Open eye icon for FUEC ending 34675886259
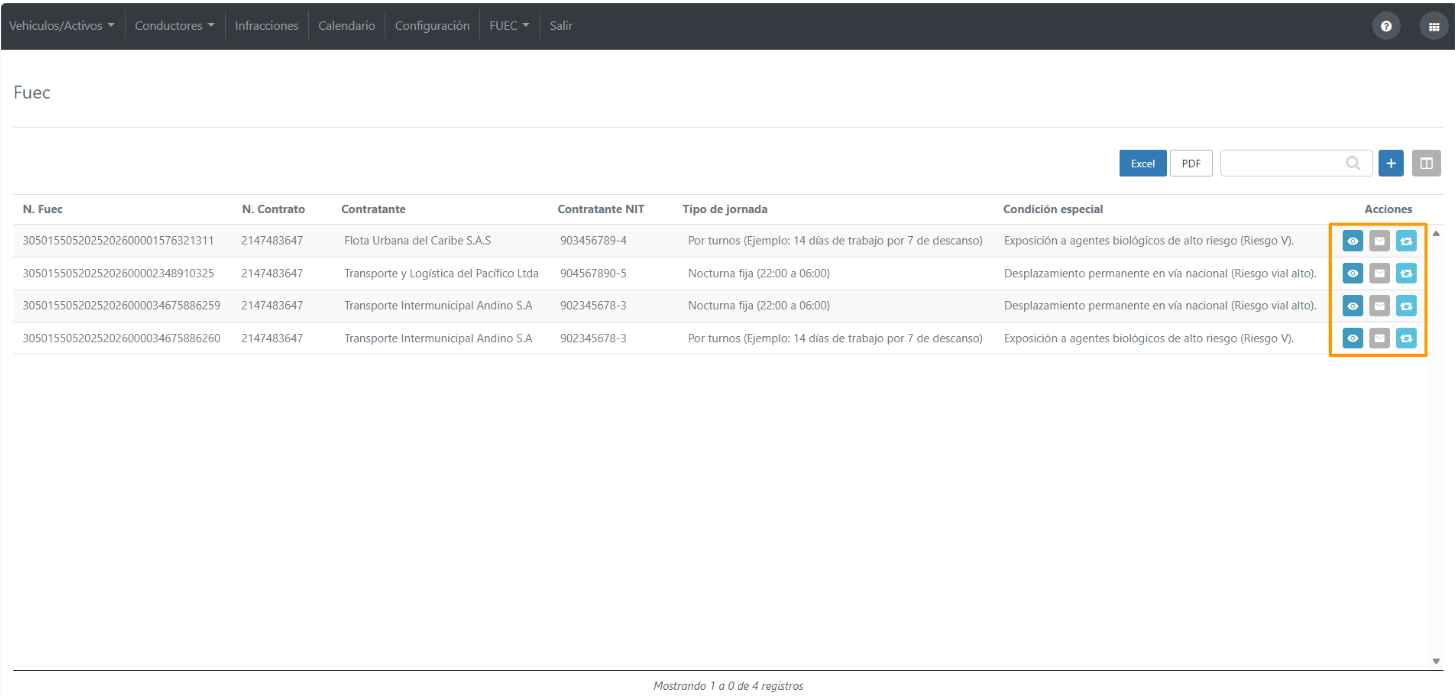Image resolution: width=1455 pixels, height=696 pixels. (x=1352, y=305)
